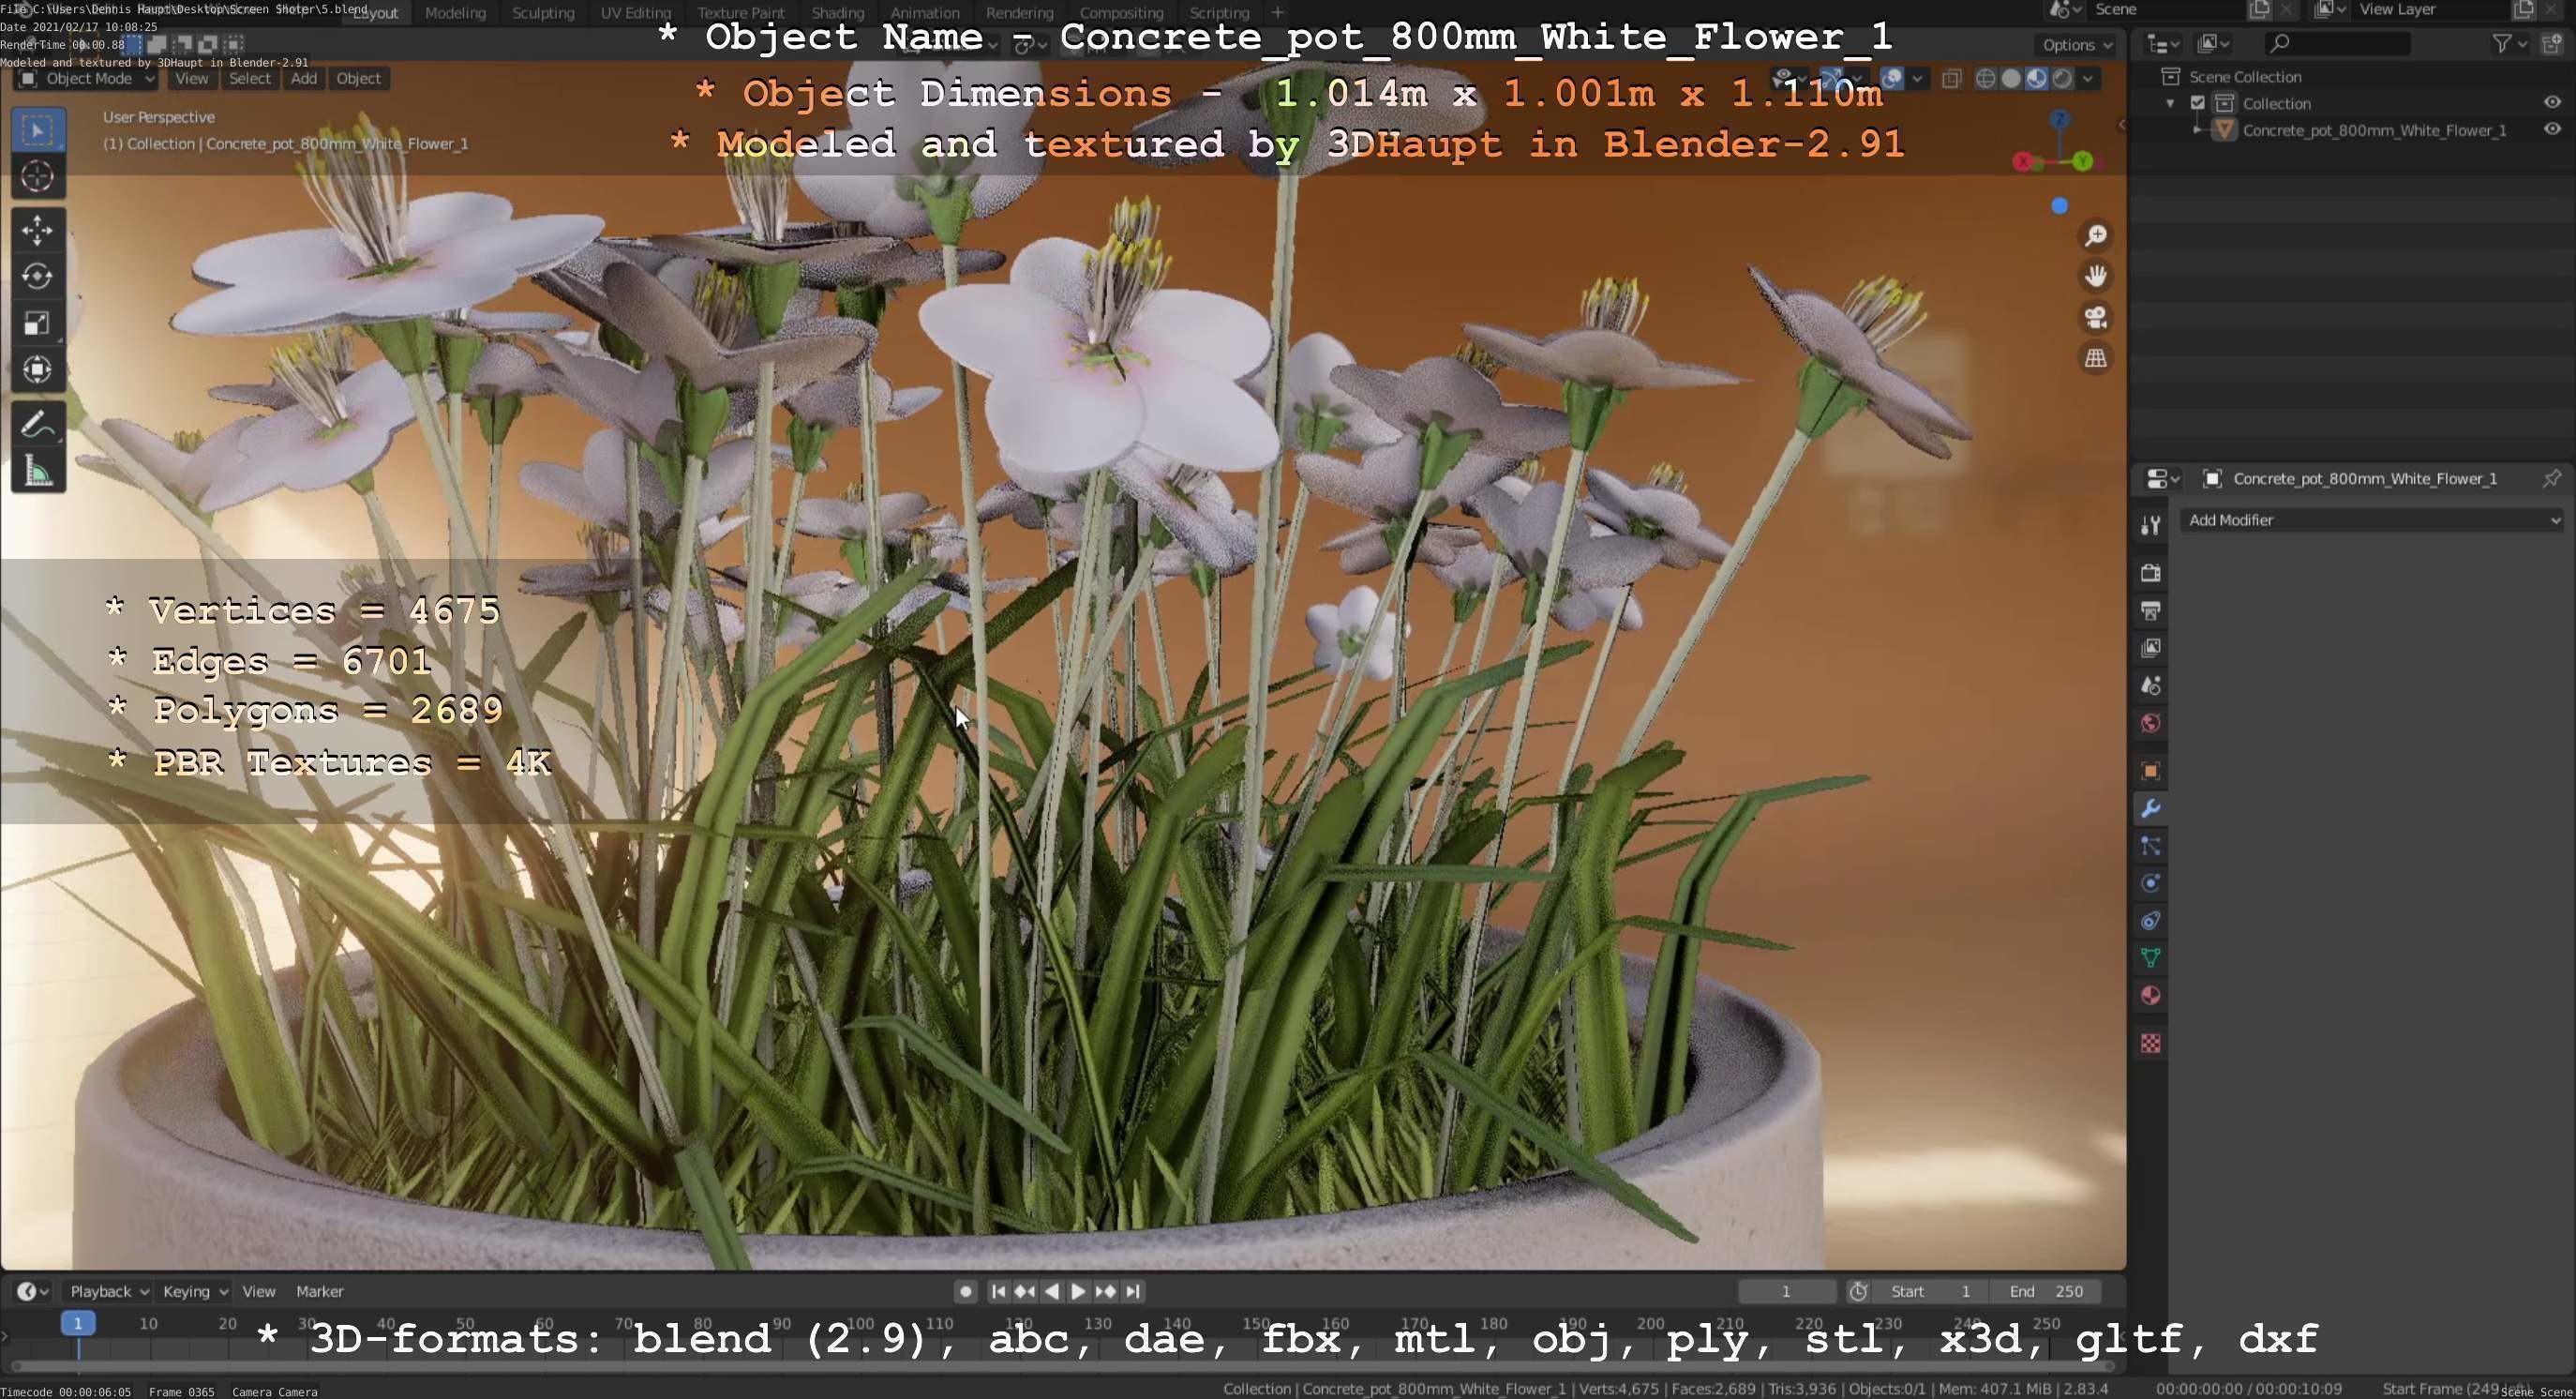Toggle auto keying record button
This screenshot has height=1399, width=2576.
pyautogui.click(x=965, y=1292)
